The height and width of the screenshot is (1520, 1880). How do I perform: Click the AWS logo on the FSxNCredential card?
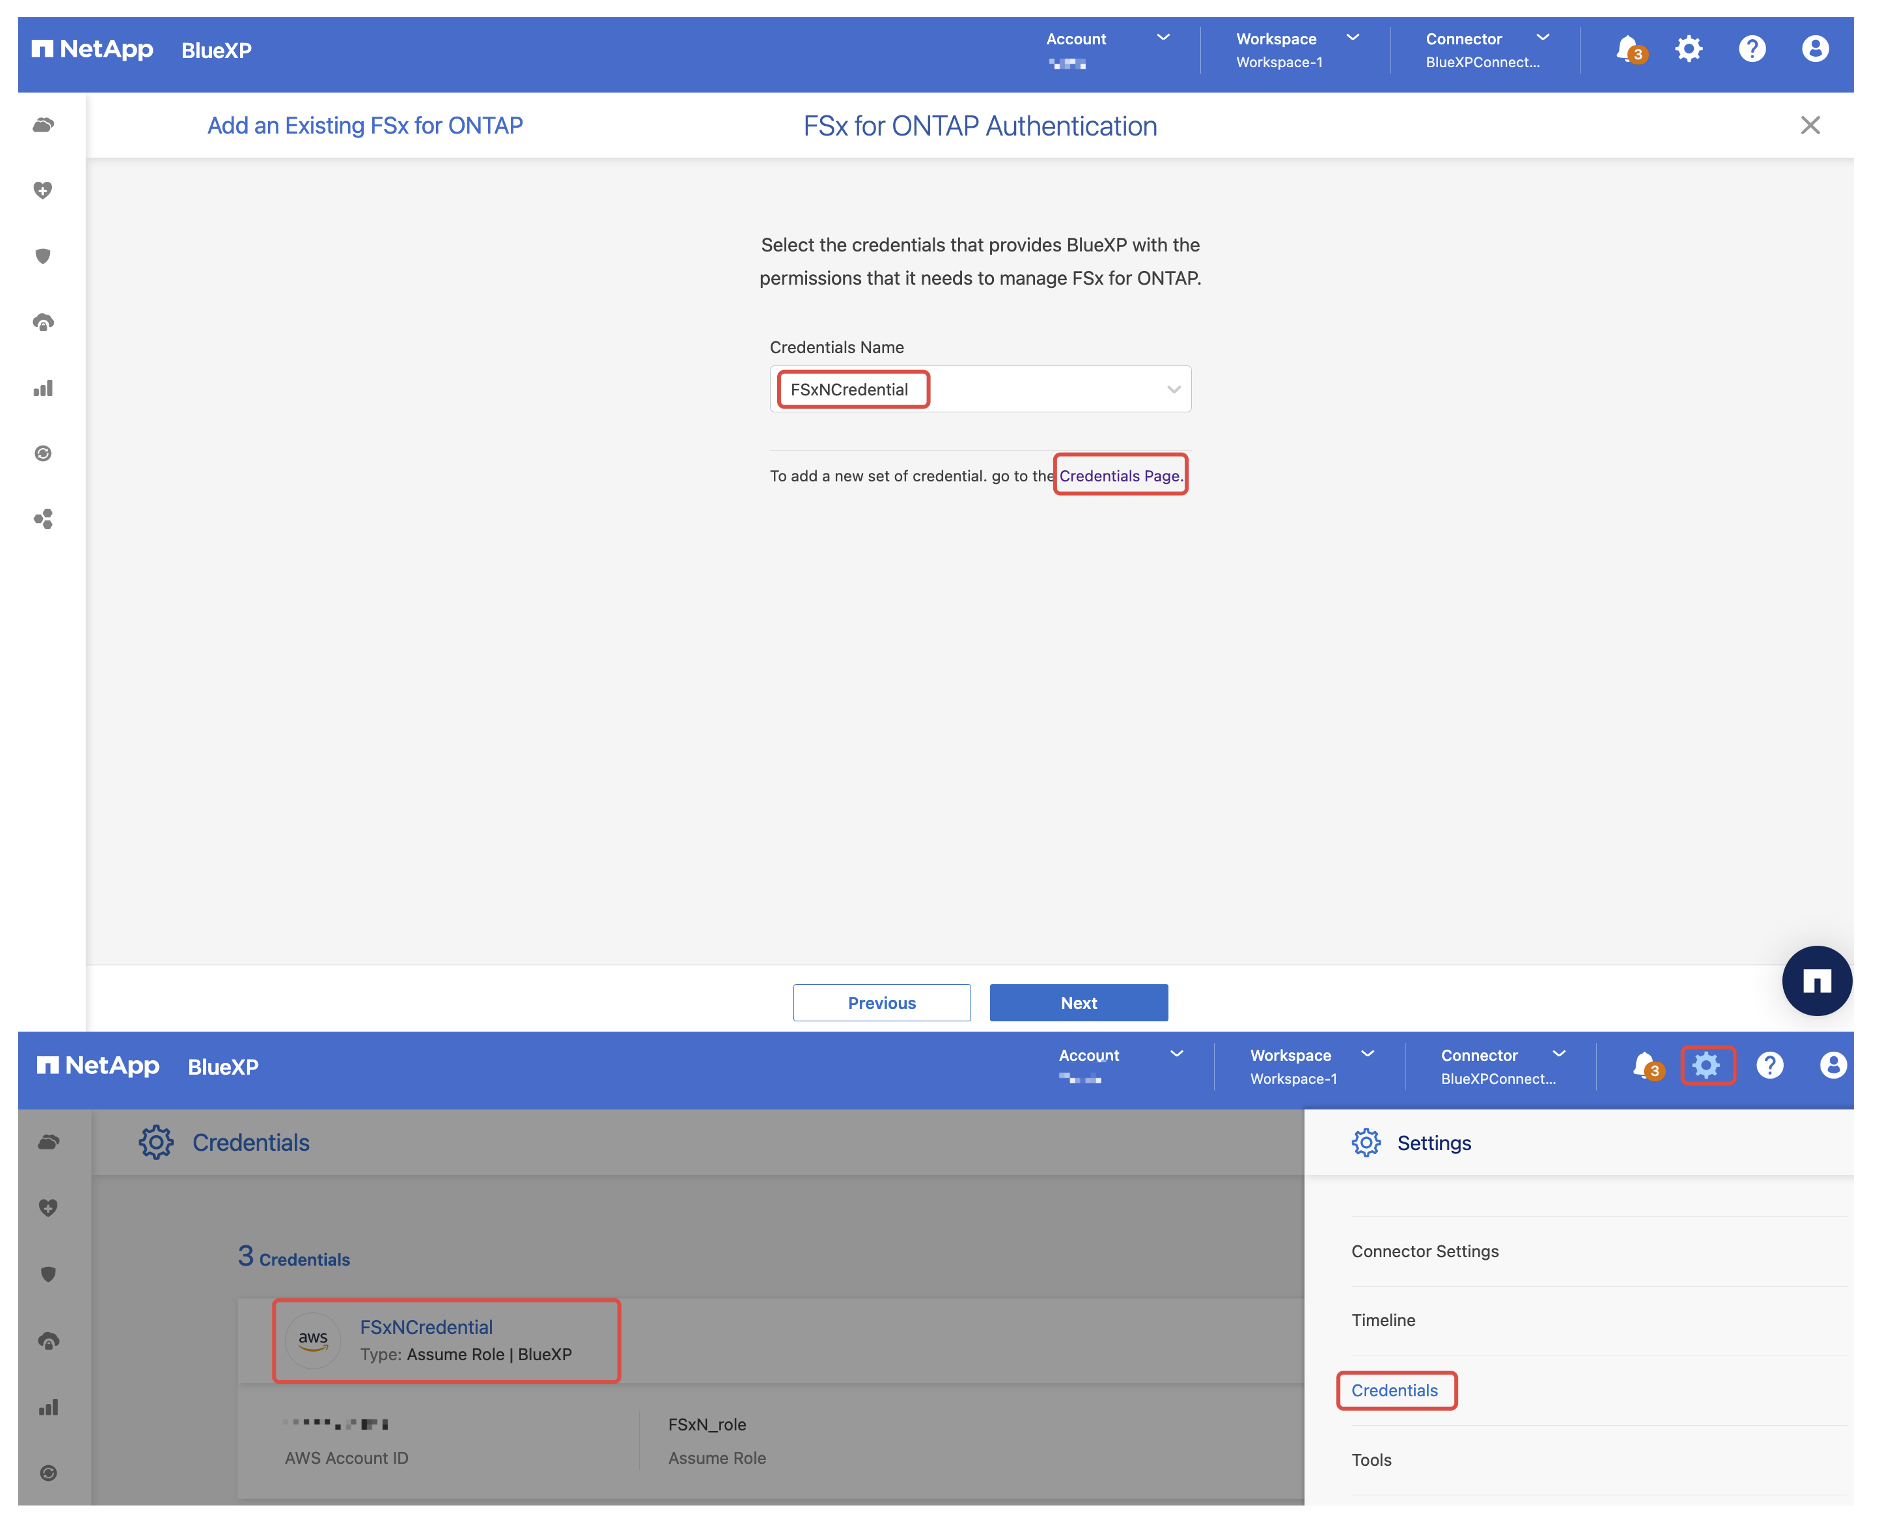[x=313, y=1340]
